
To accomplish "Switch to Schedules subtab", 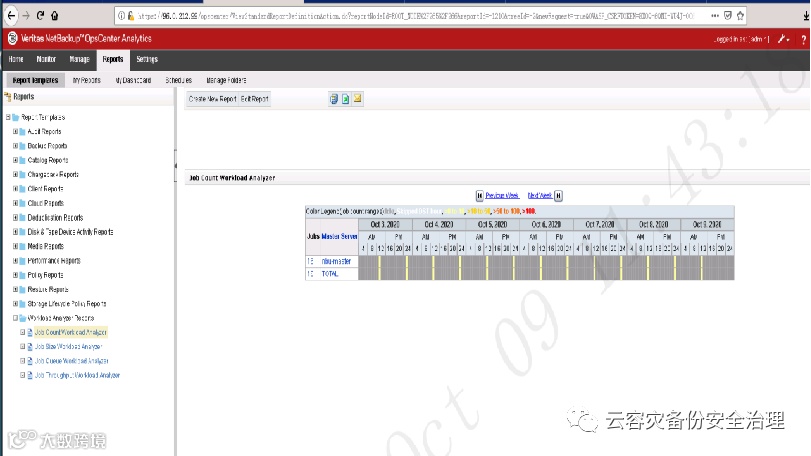I will click(178, 80).
